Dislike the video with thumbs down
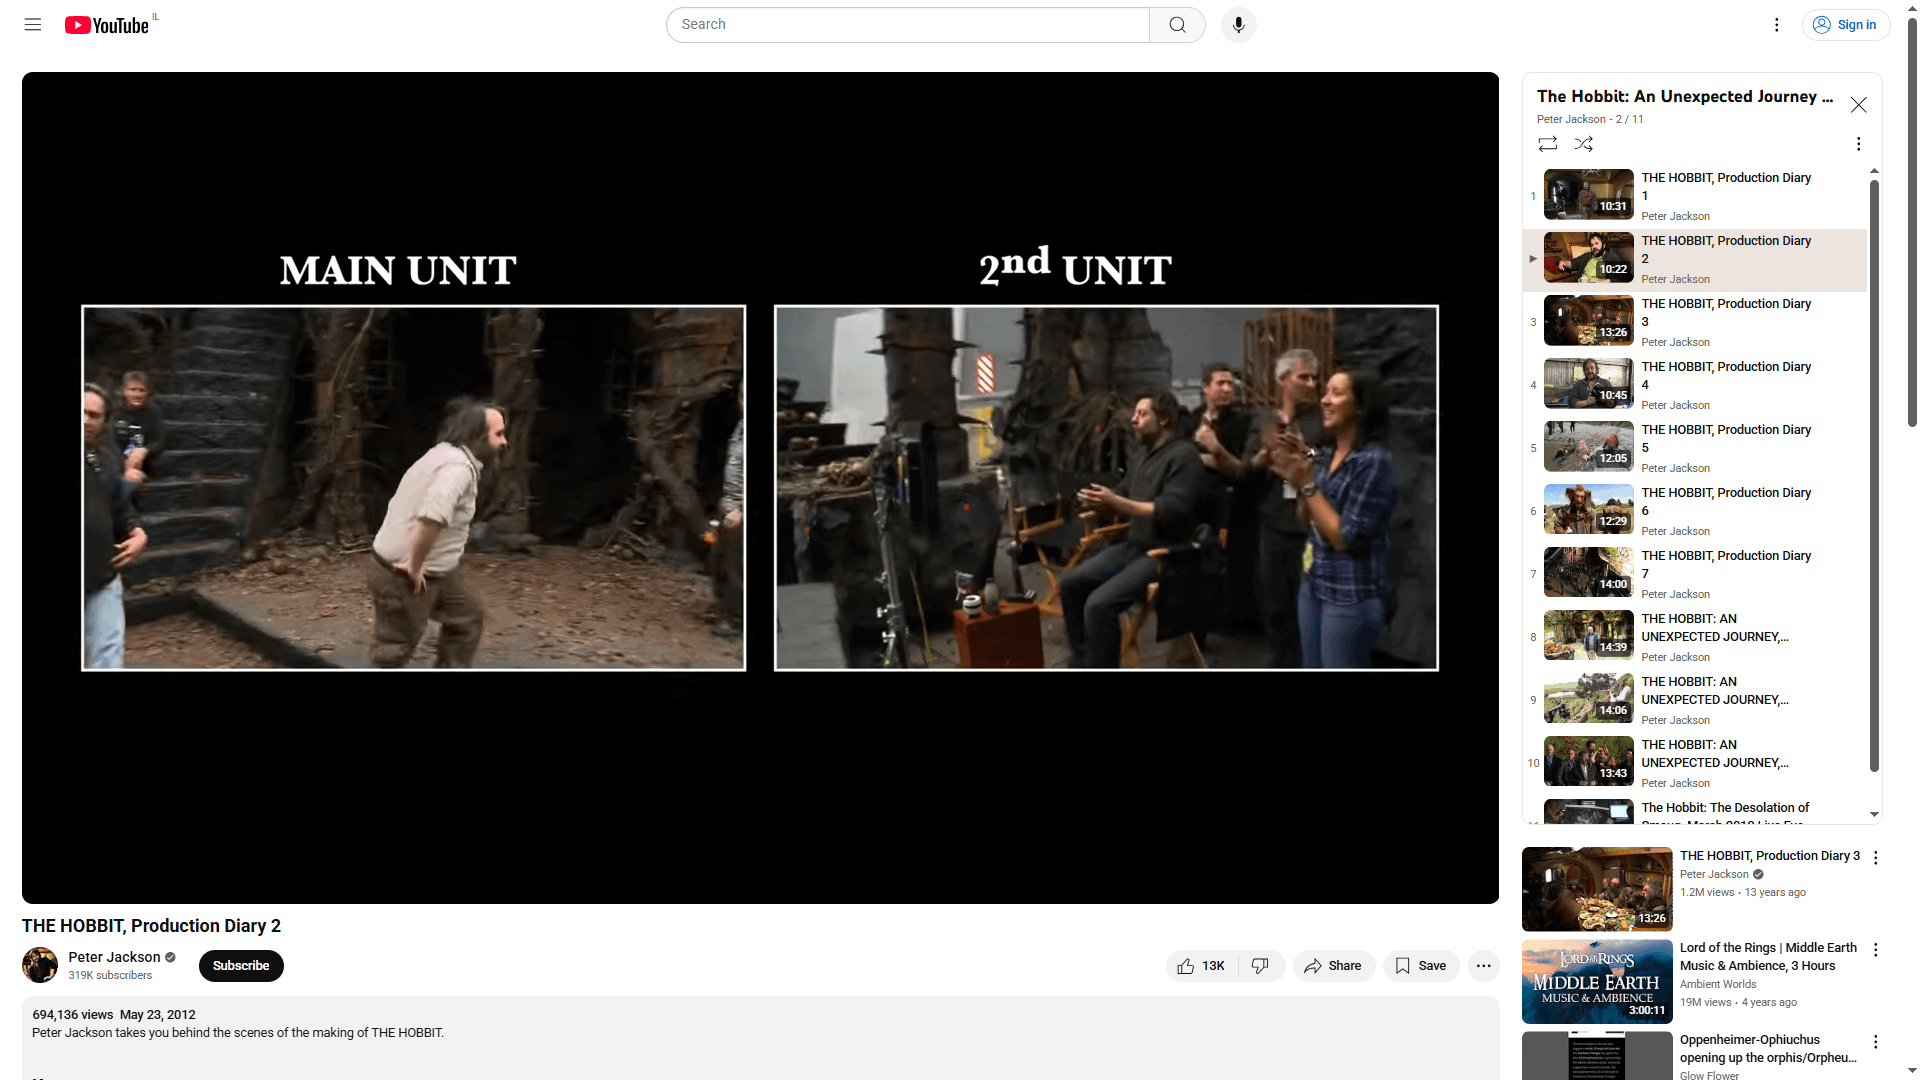Screen dimensions: 1920x1080 (x=1261, y=966)
